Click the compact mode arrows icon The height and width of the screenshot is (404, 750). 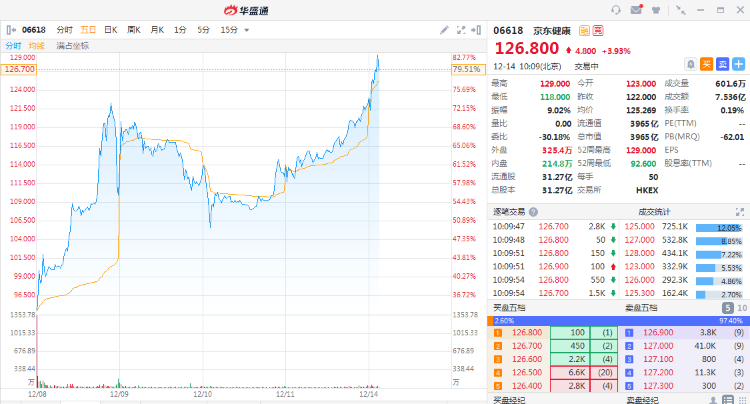pos(680,10)
